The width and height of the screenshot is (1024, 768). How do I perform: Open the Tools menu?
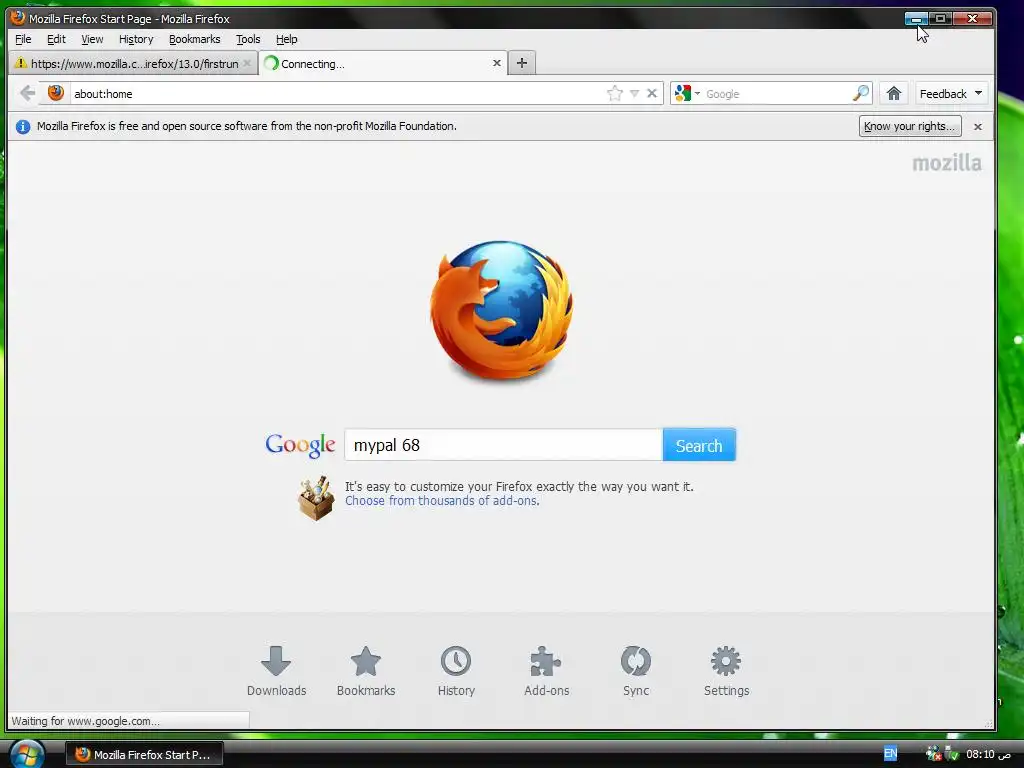[248, 39]
